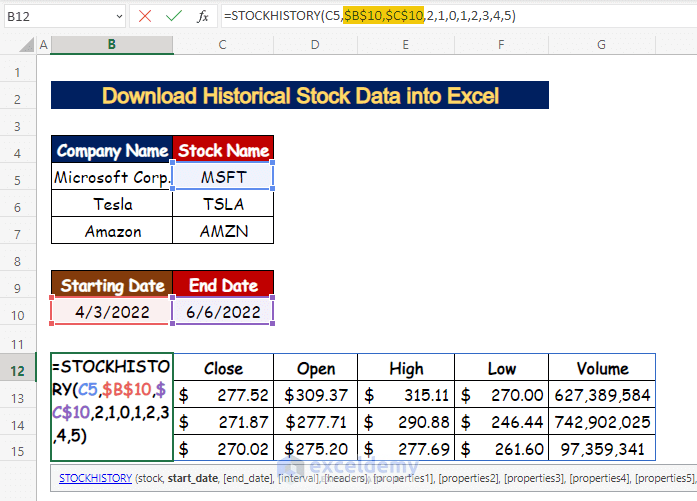Select the open value $277.71

click(316, 422)
